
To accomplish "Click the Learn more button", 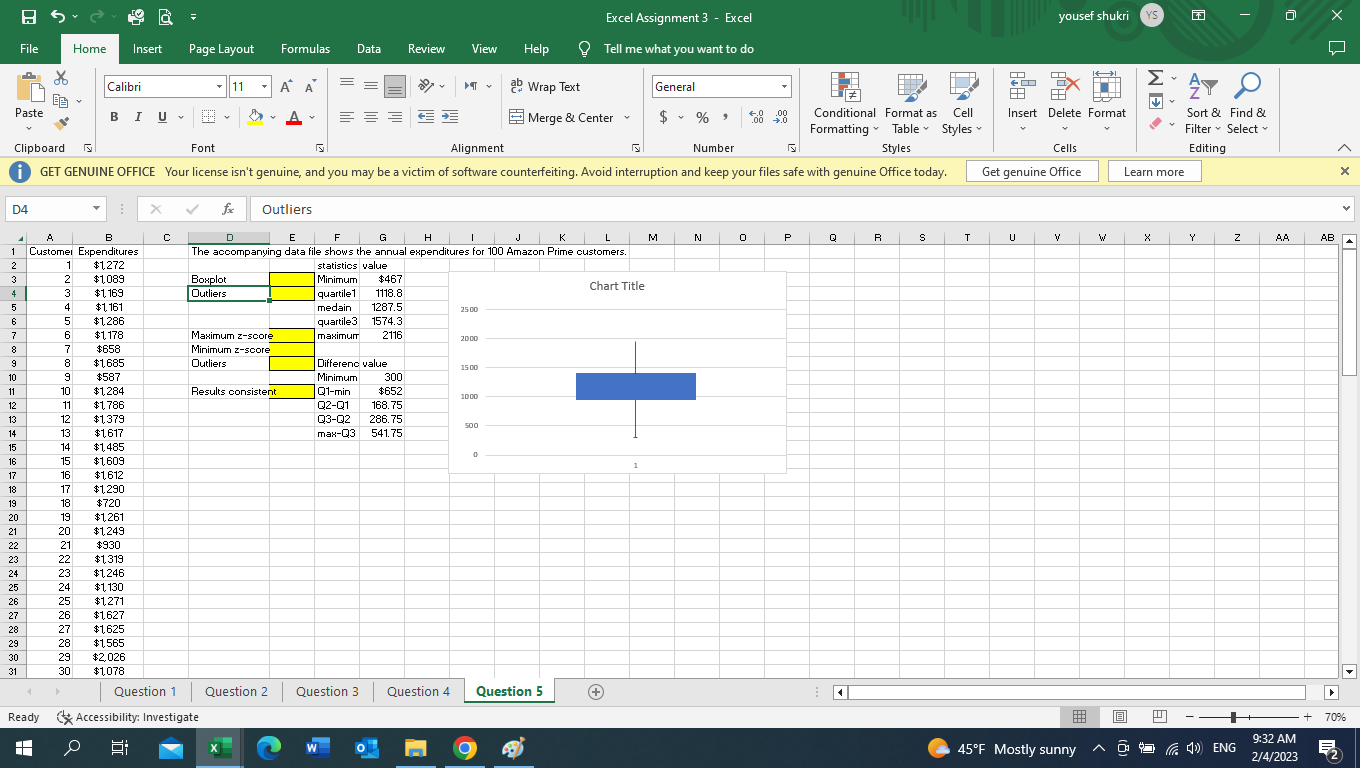I will pos(1154,172).
